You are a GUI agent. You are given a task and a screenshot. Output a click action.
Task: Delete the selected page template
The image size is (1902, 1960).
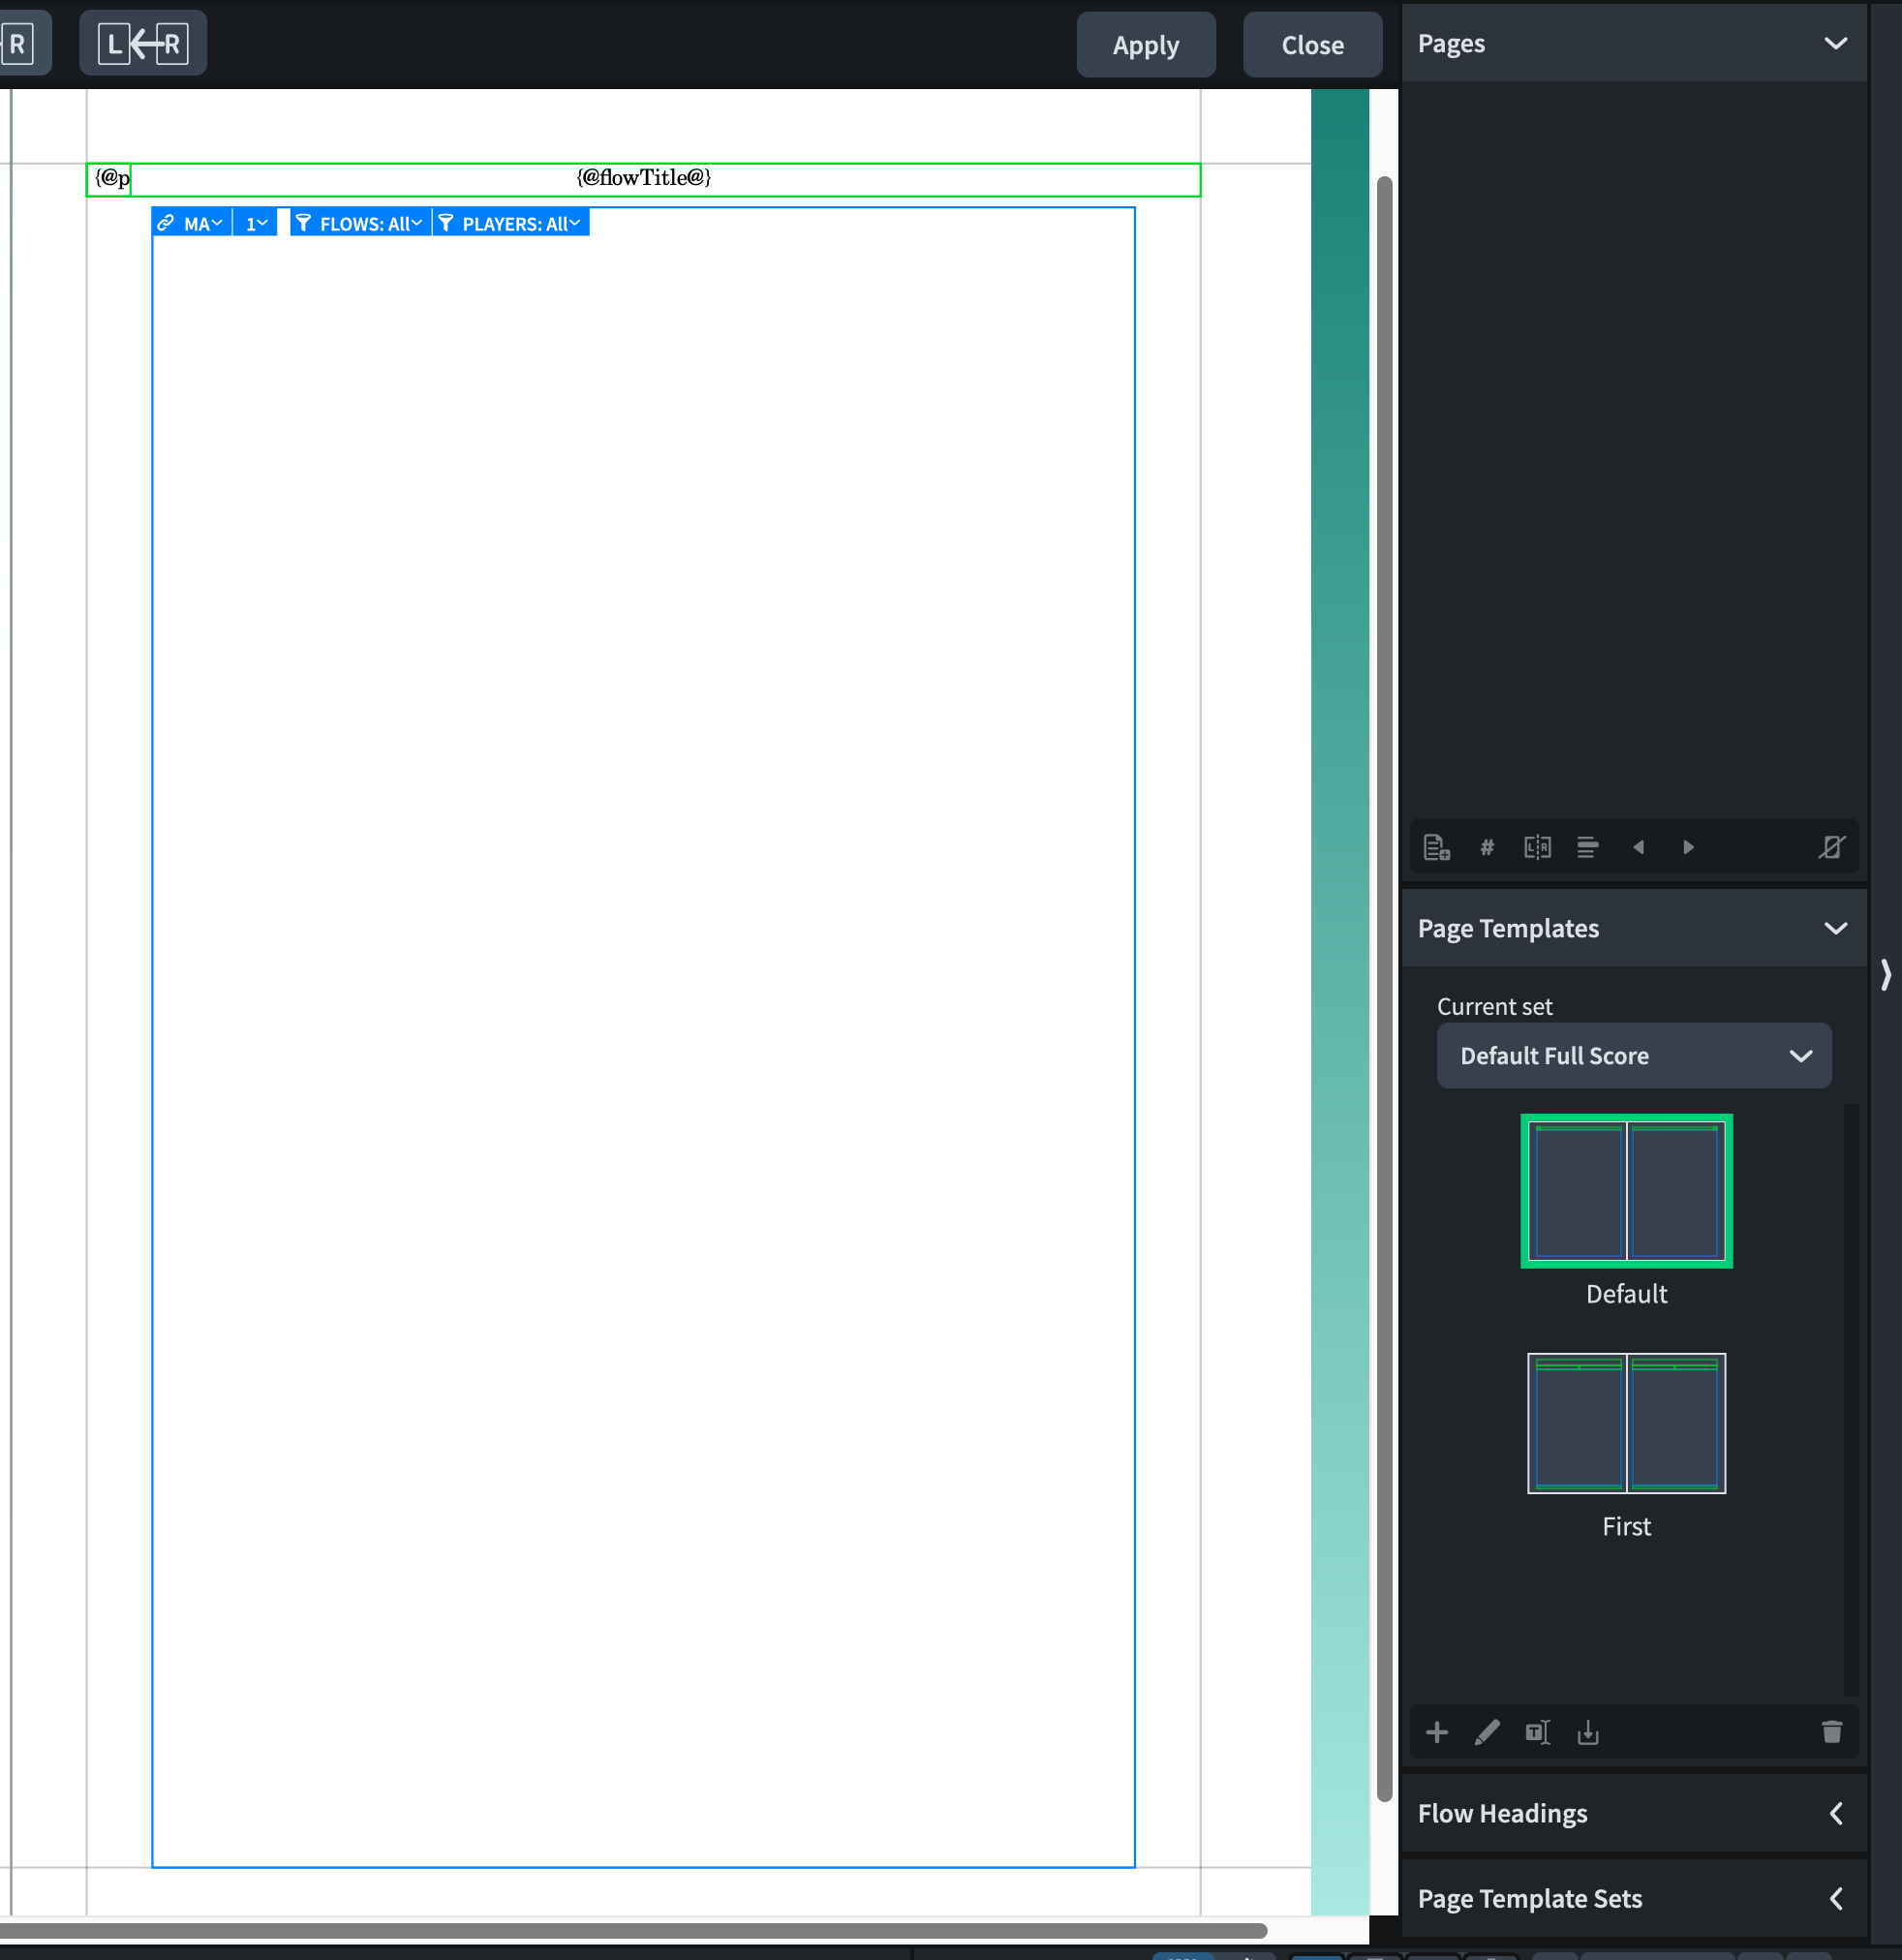(x=1831, y=1733)
